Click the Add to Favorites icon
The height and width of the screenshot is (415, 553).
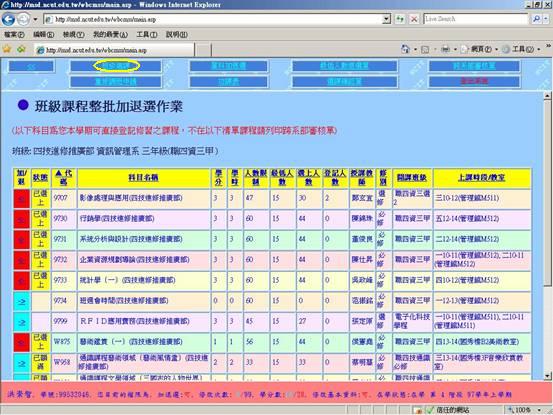click(x=21, y=49)
